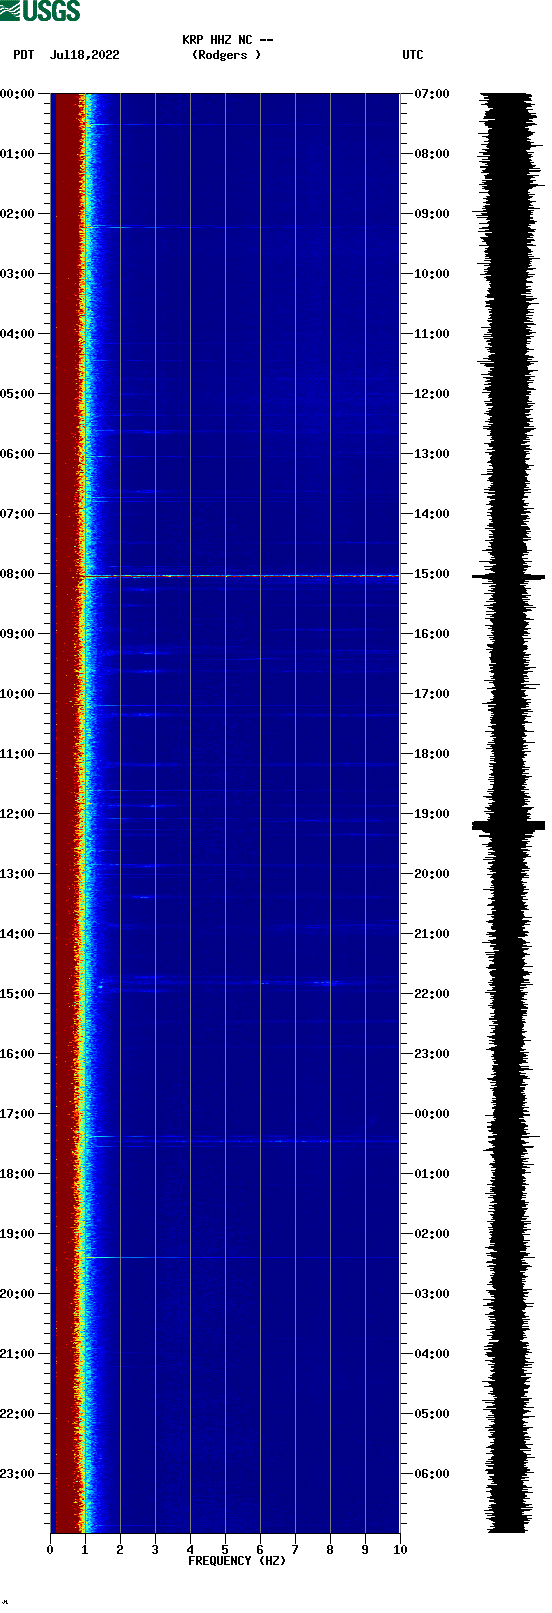Click the 04:00 UTC time label
This screenshot has height=1613, width=552.
(x=432, y=1354)
